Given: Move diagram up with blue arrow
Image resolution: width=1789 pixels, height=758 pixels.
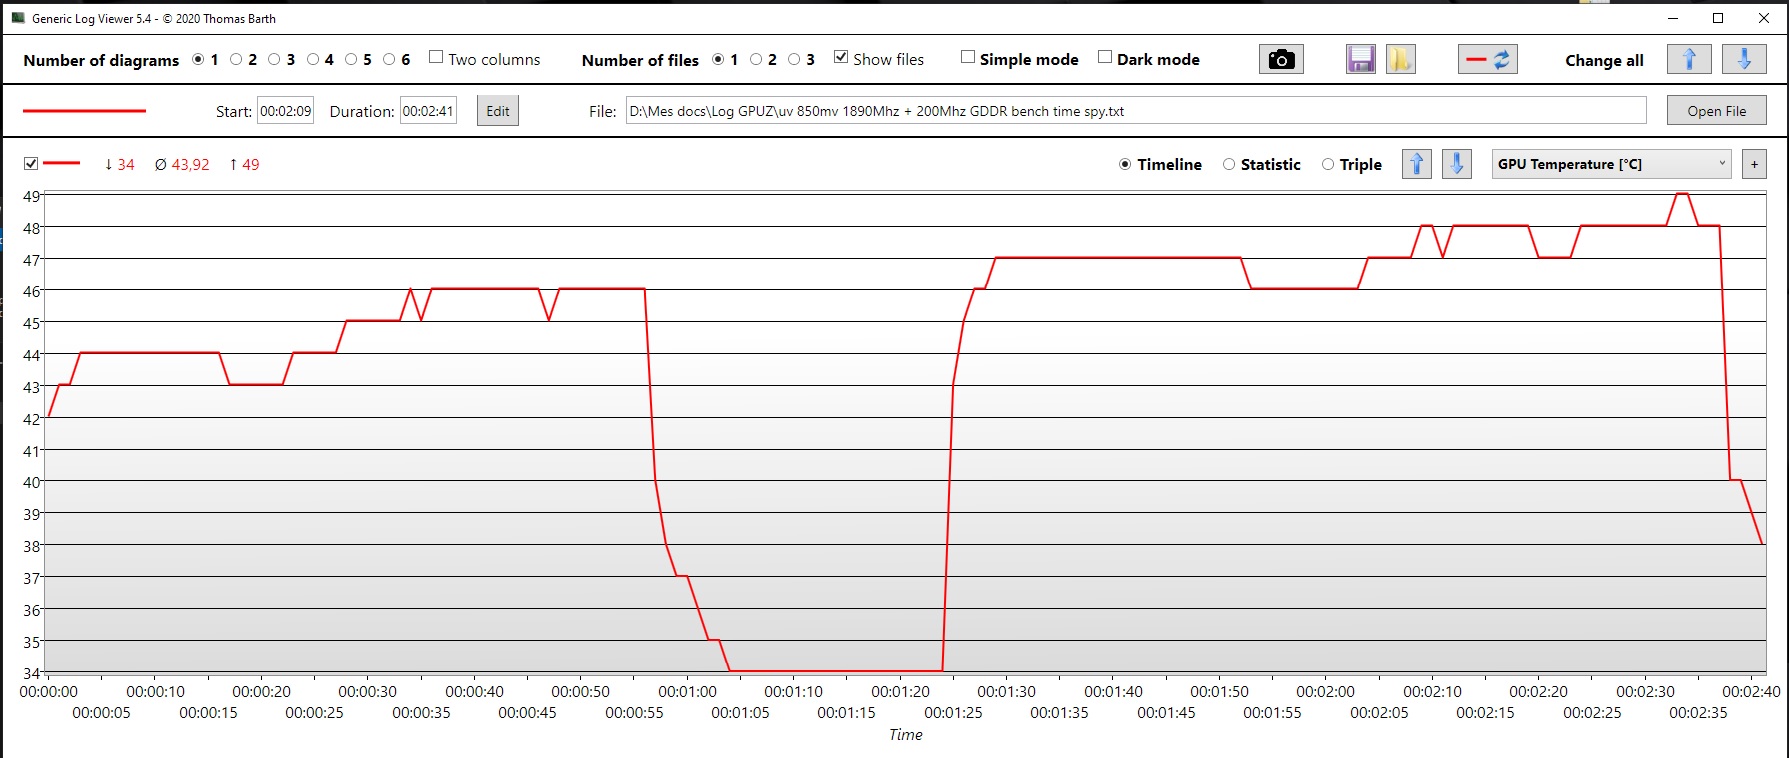Looking at the screenshot, I should pyautogui.click(x=1417, y=164).
